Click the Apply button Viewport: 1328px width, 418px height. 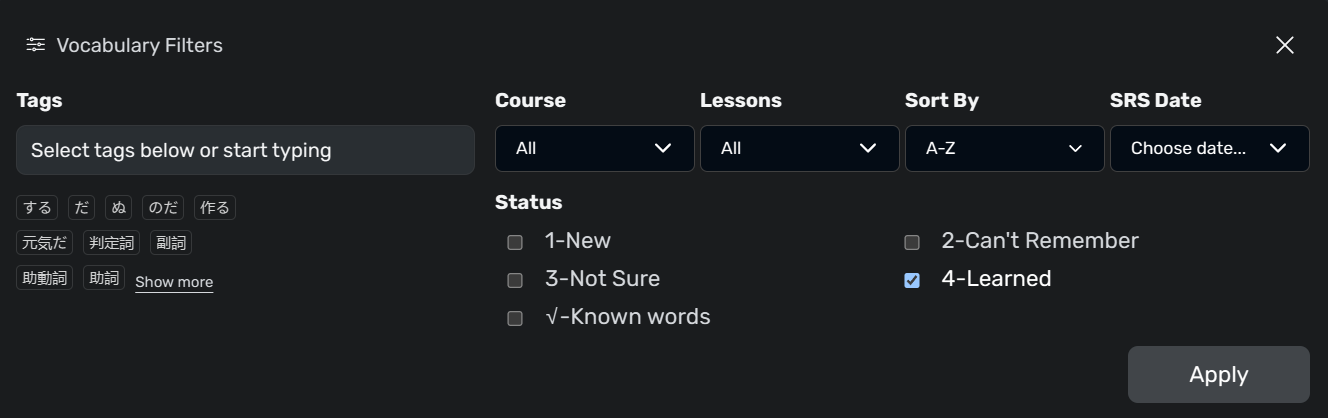[1219, 375]
